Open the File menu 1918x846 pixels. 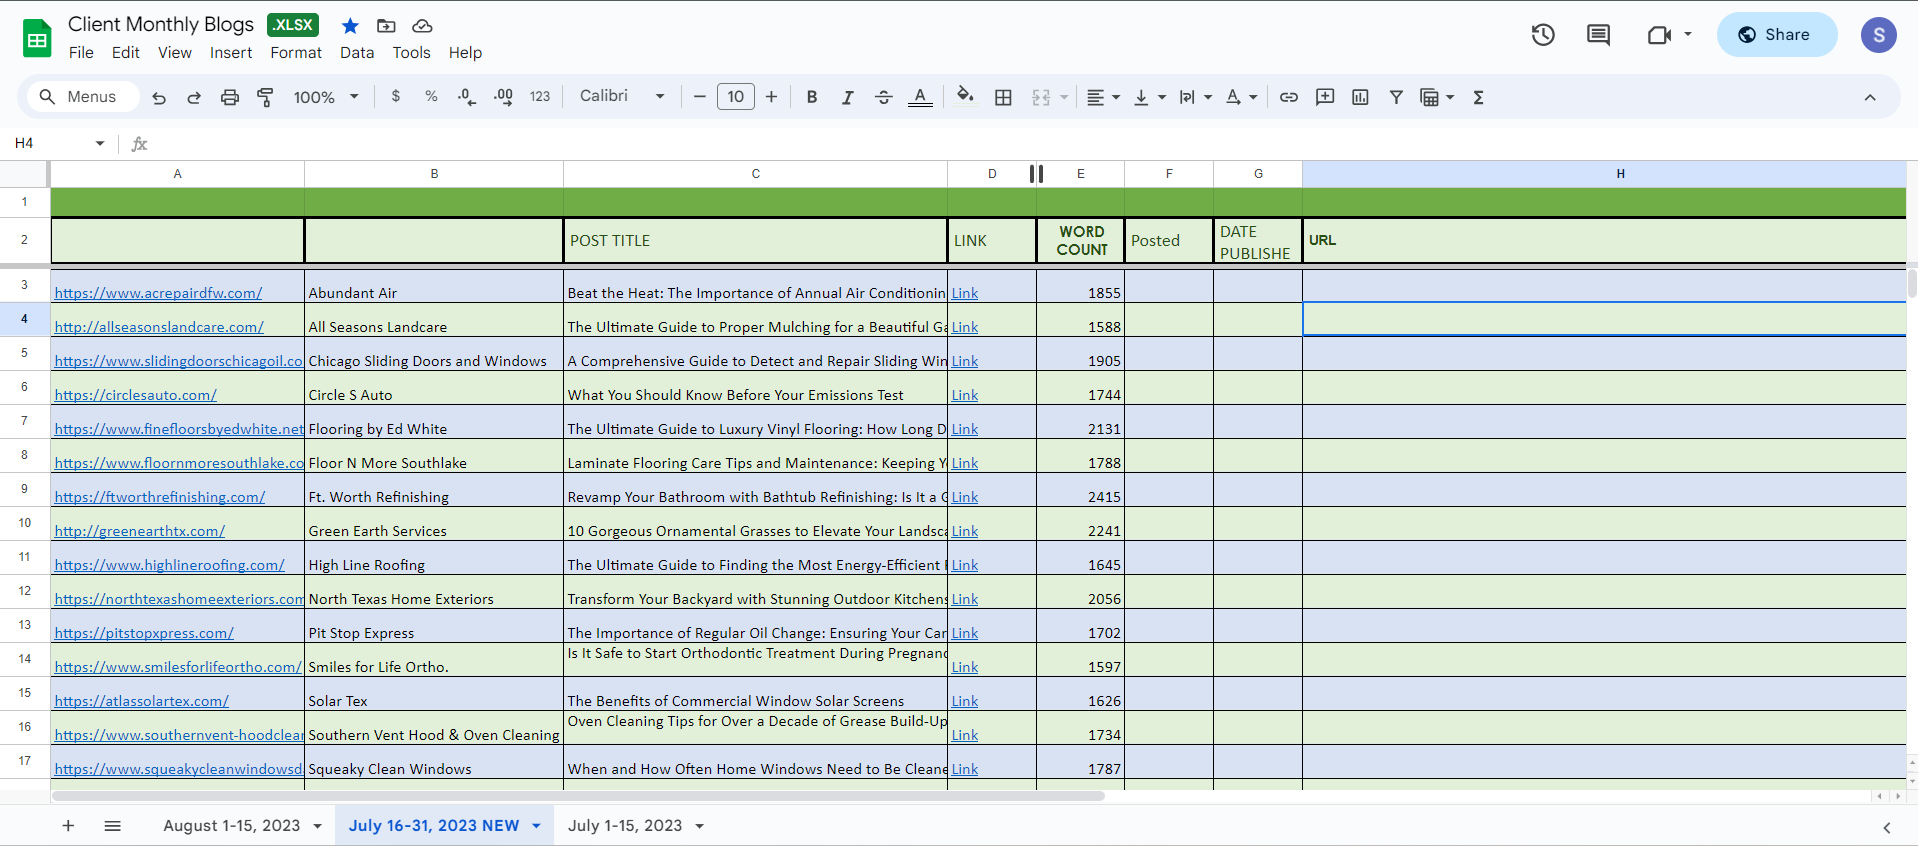click(x=81, y=53)
